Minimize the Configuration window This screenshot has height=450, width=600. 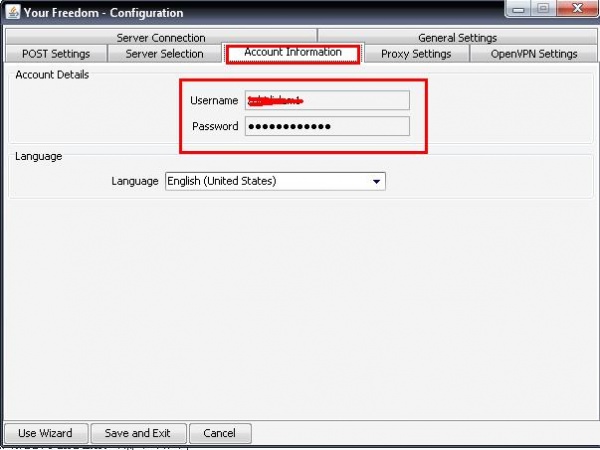[518, 8]
